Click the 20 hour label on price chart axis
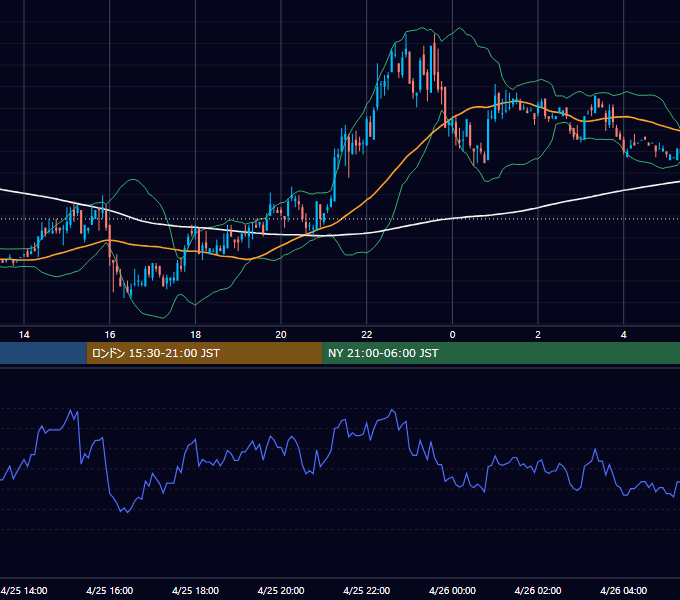Screen dimensions: 680x600 [x=281, y=335]
